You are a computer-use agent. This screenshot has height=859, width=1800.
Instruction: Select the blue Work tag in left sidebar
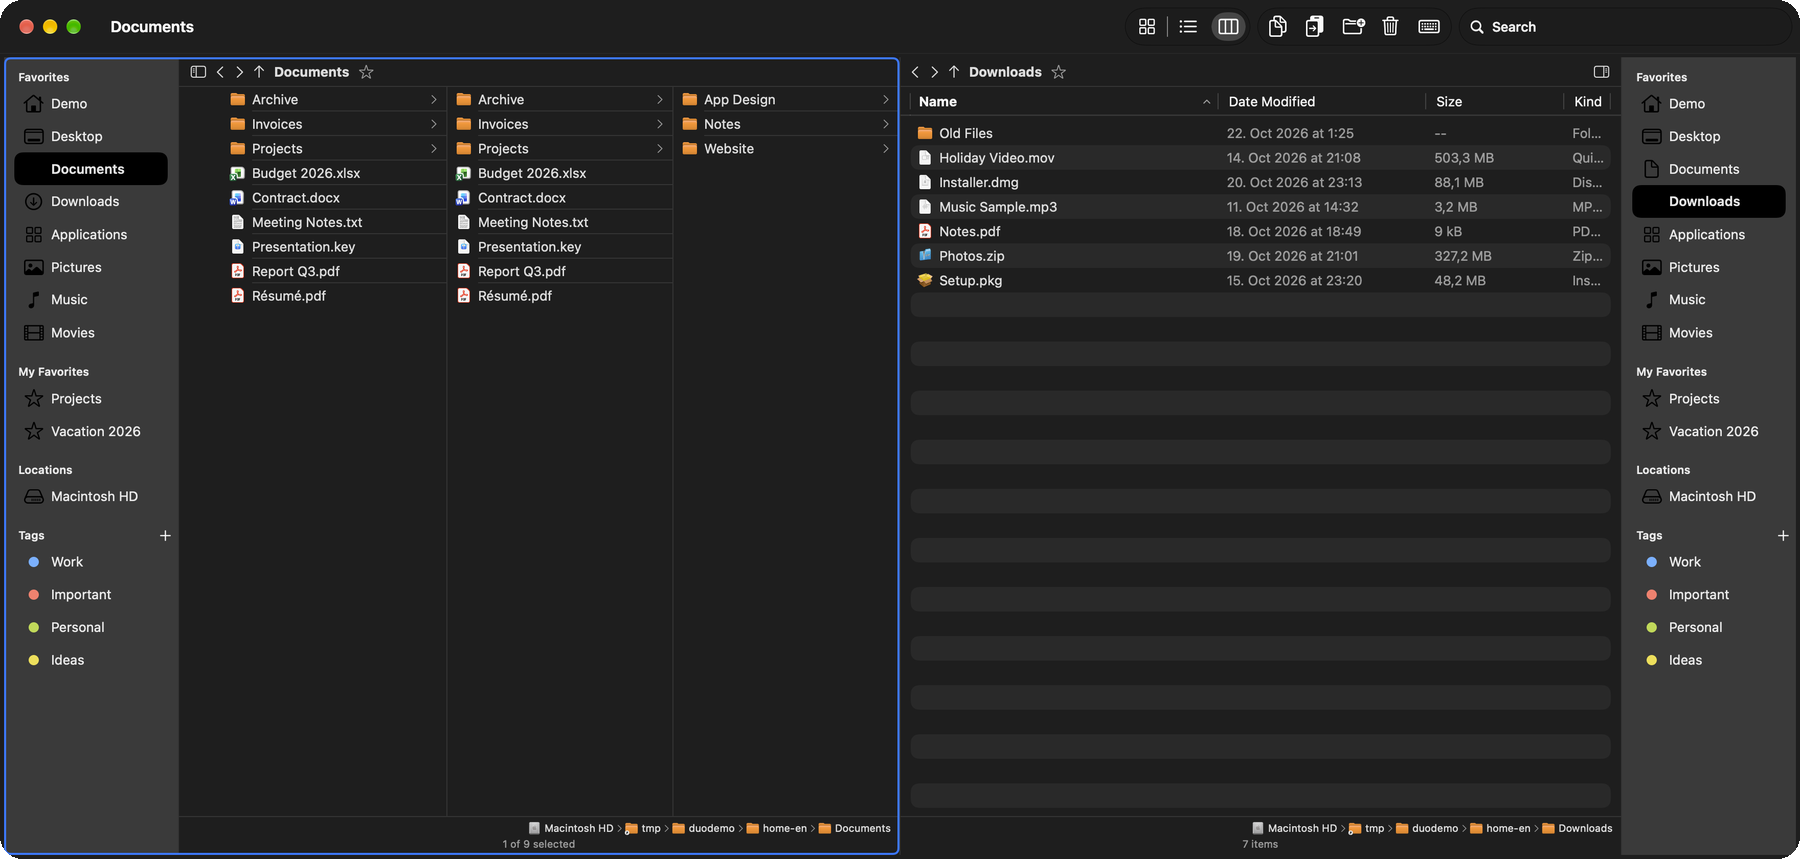pos(67,562)
